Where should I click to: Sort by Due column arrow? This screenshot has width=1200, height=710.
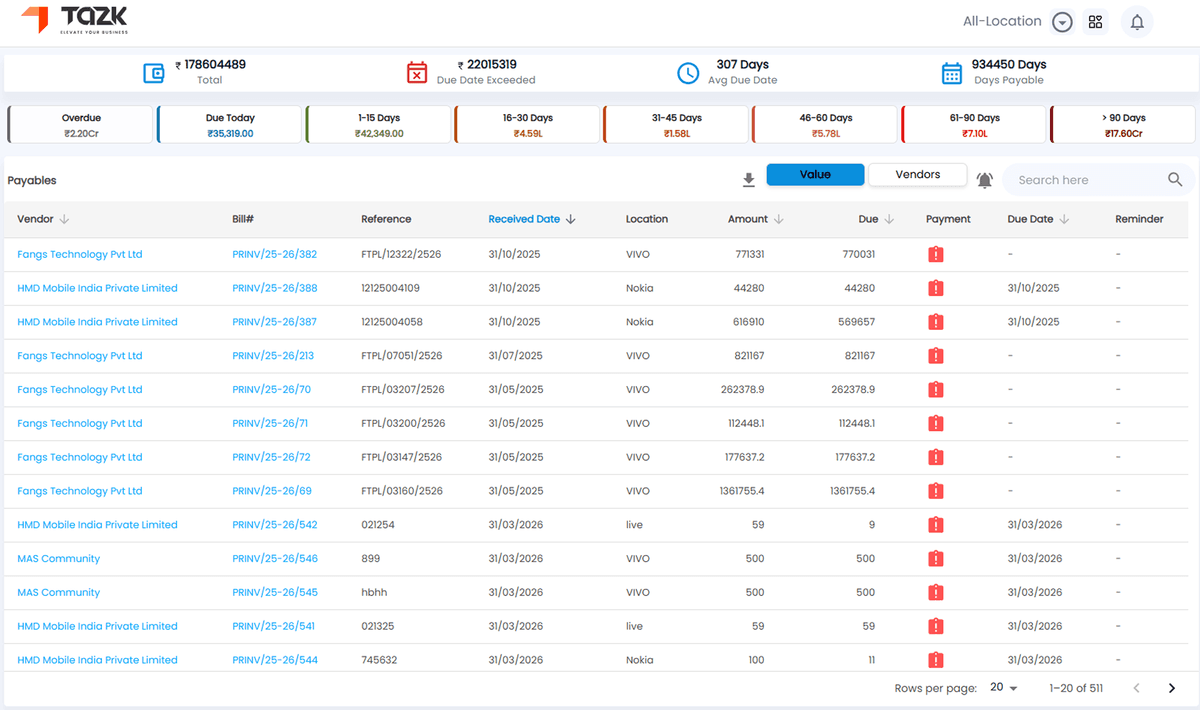[x=889, y=219]
